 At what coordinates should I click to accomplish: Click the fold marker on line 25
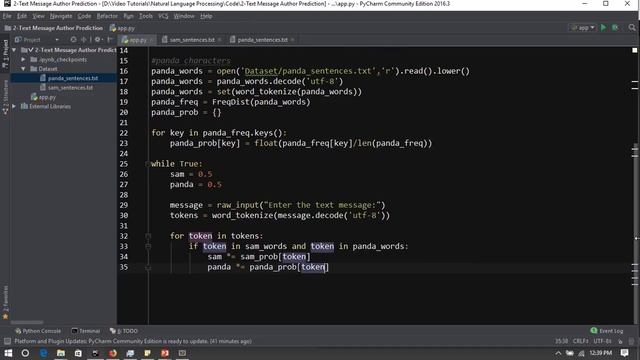(x=148, y=164)
